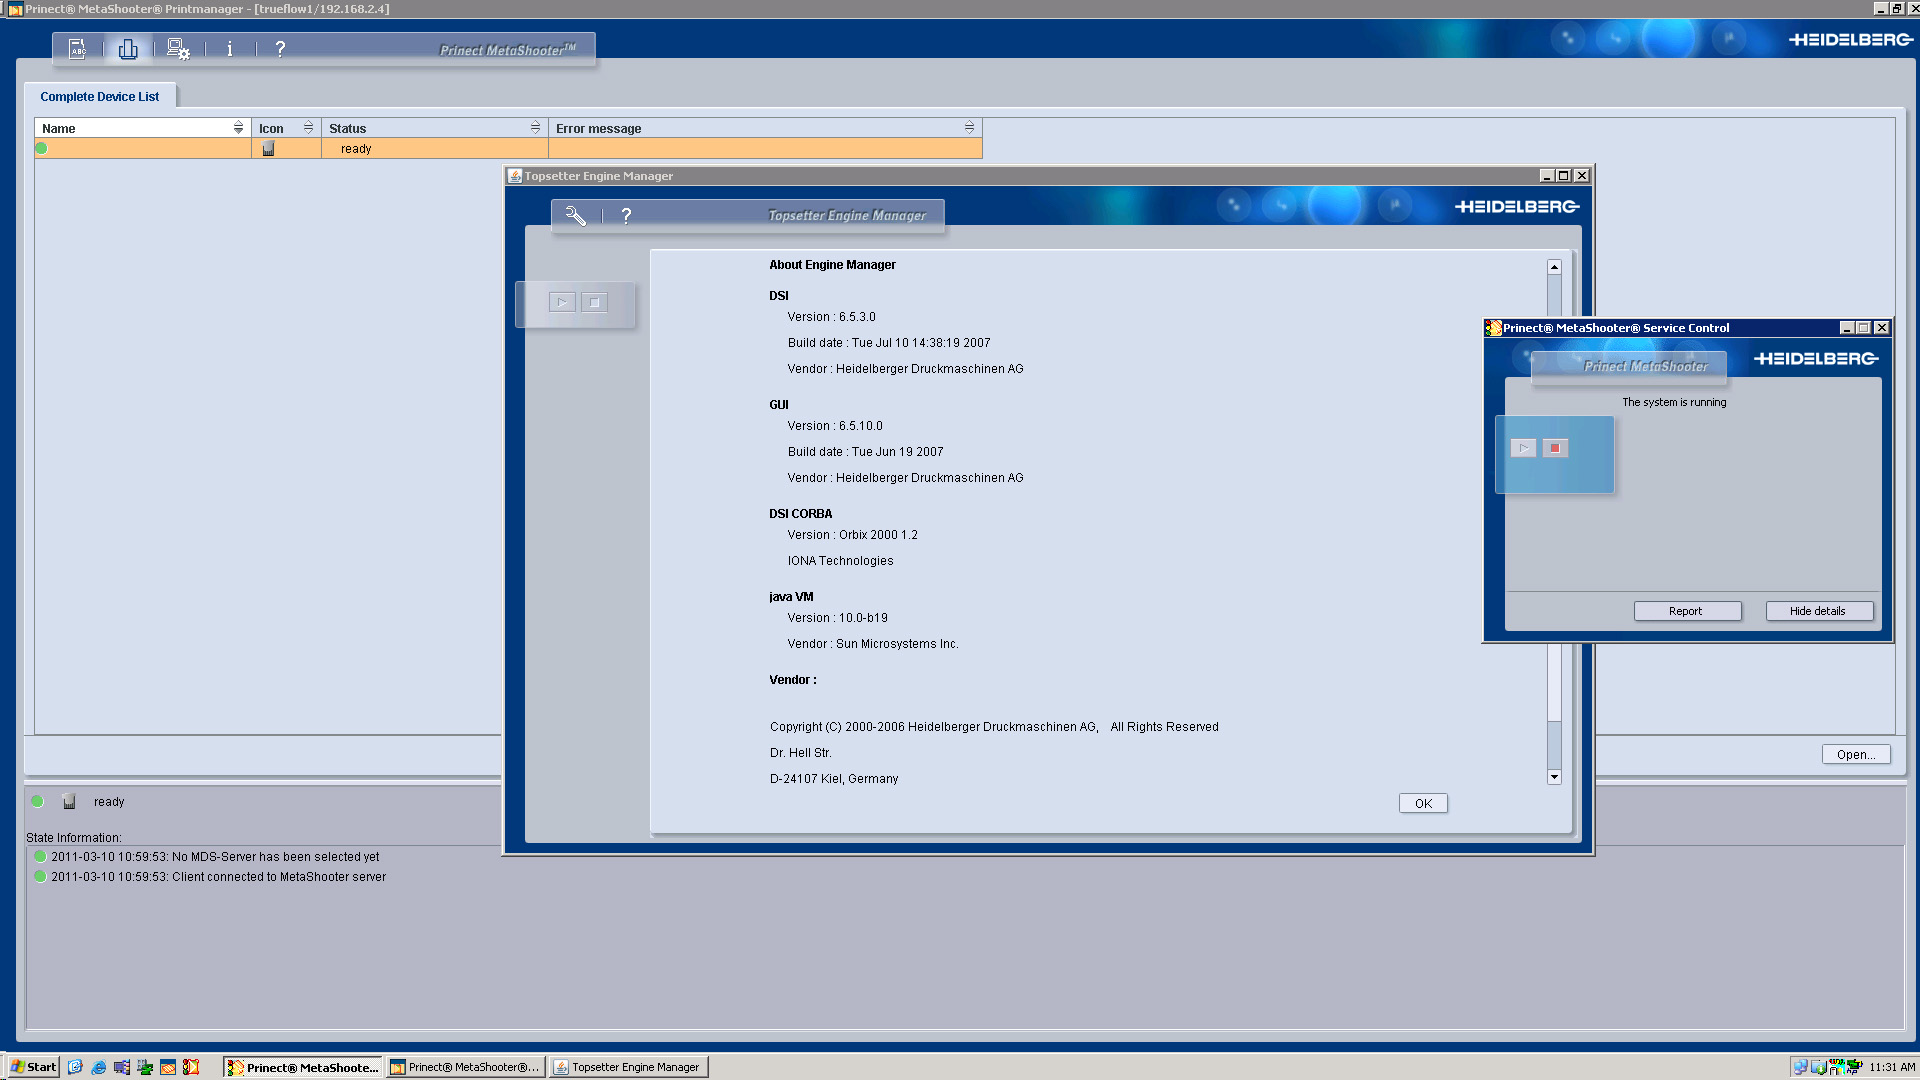Screen dimensions: 1920x1080
Task: Click scroll up arrow in About Engine Manager
Action: [1554, 267]
